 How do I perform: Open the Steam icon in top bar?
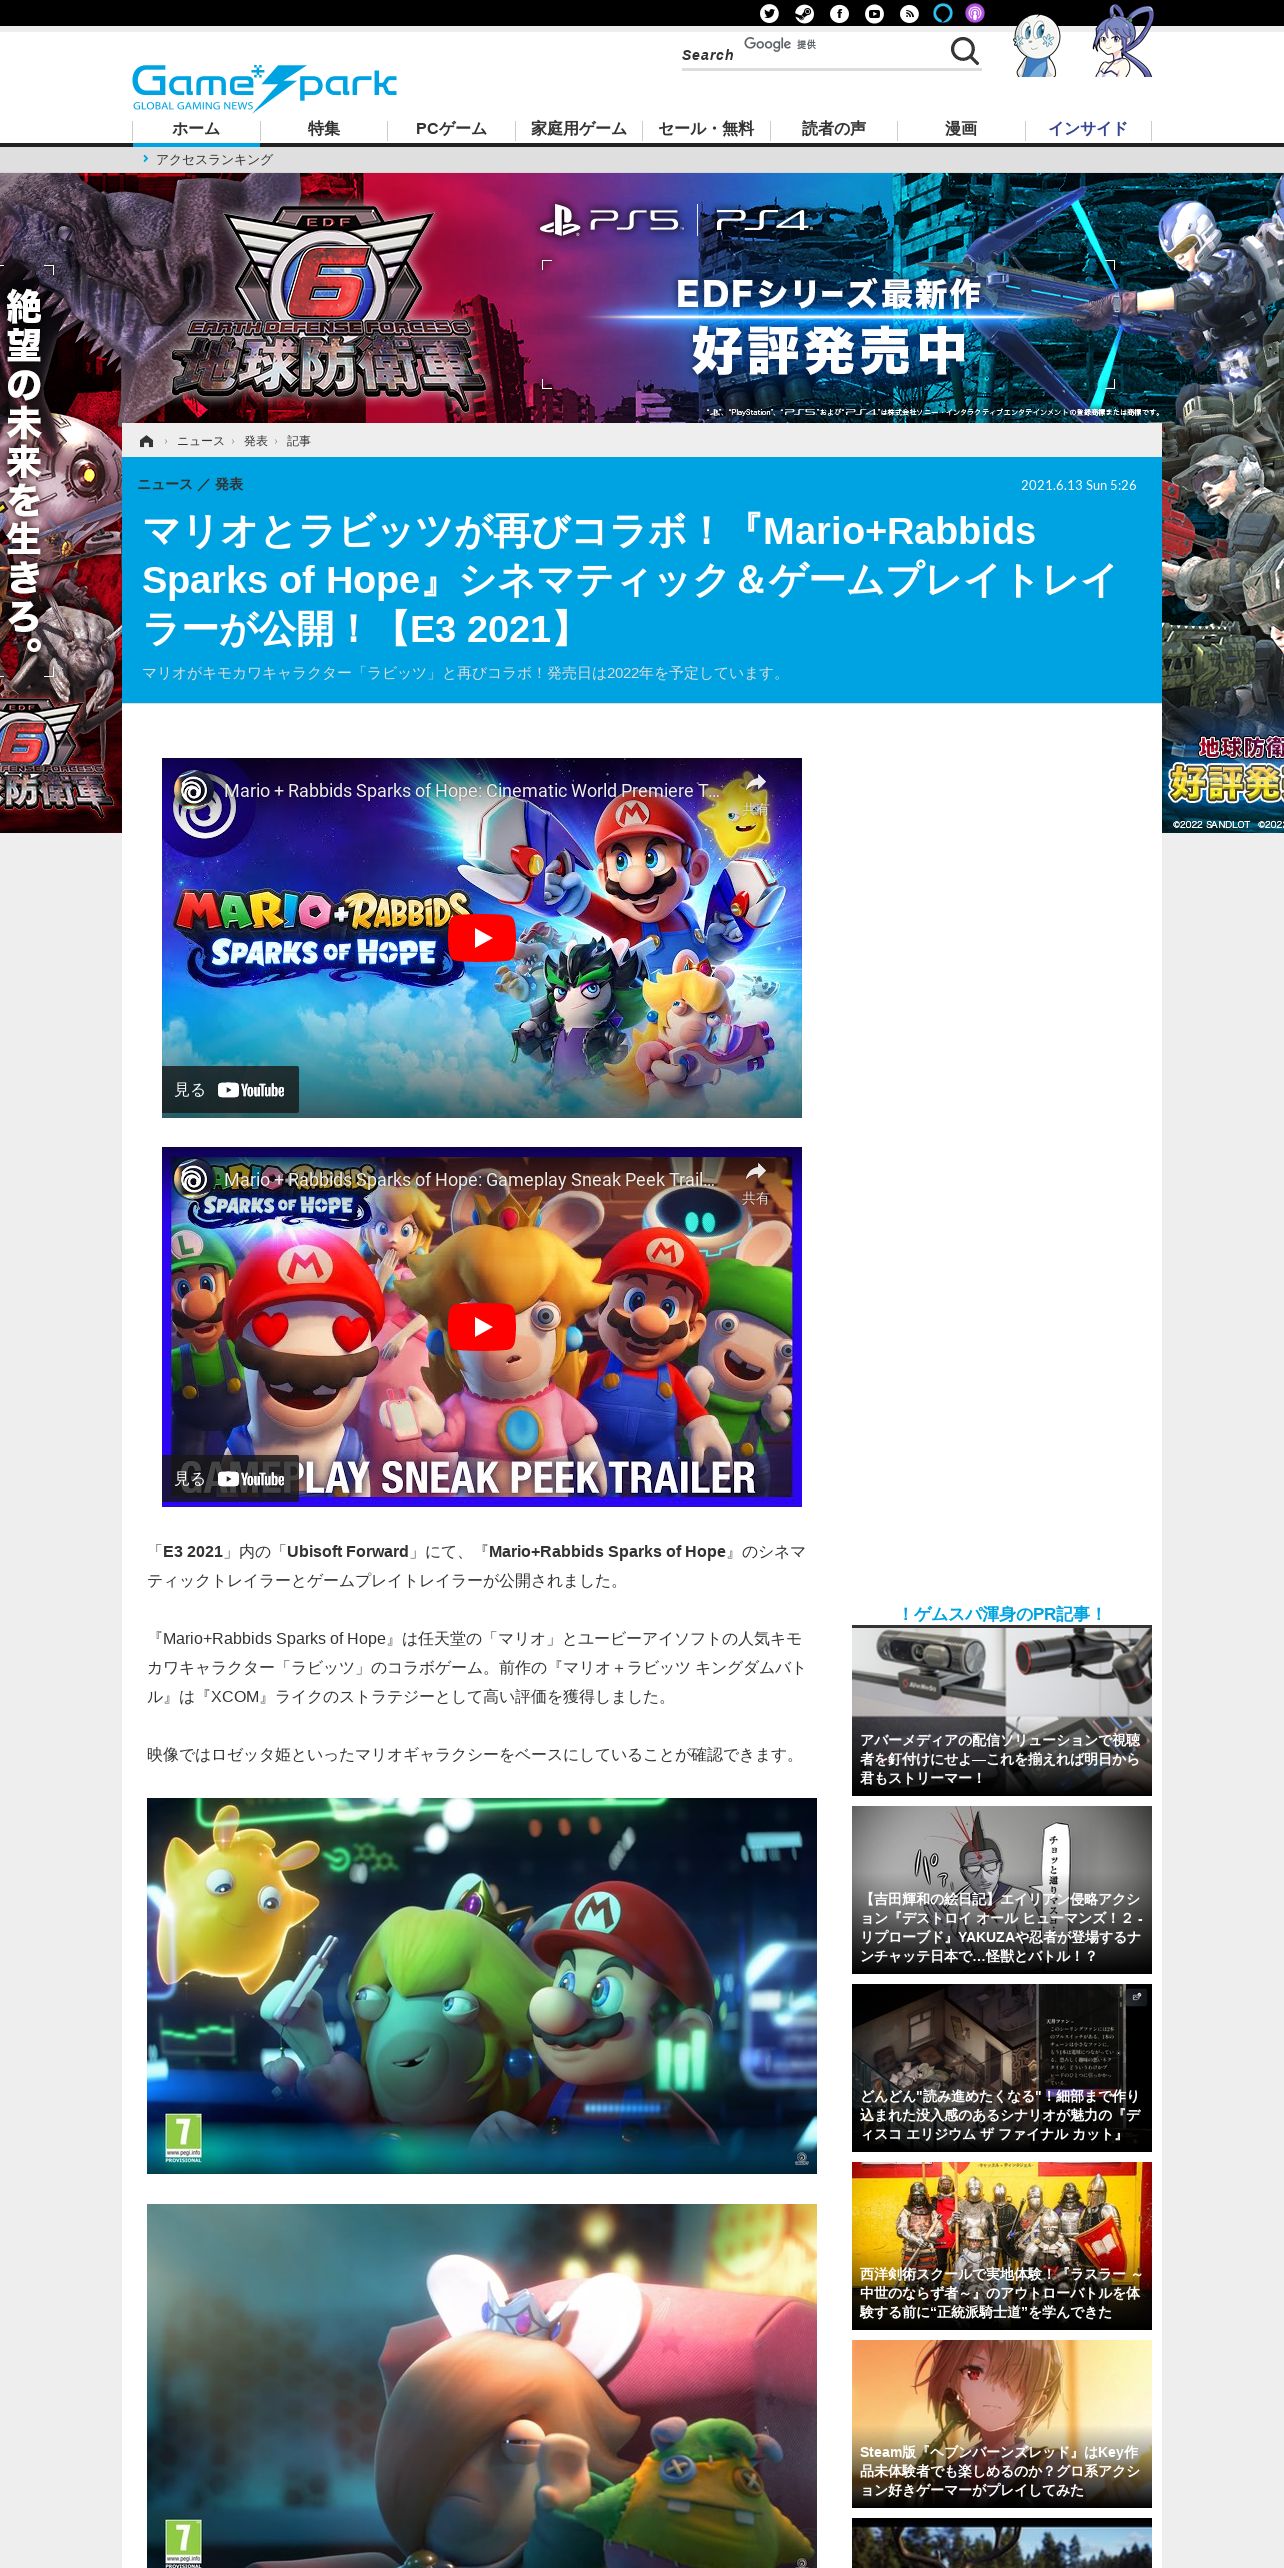(804, 13)
